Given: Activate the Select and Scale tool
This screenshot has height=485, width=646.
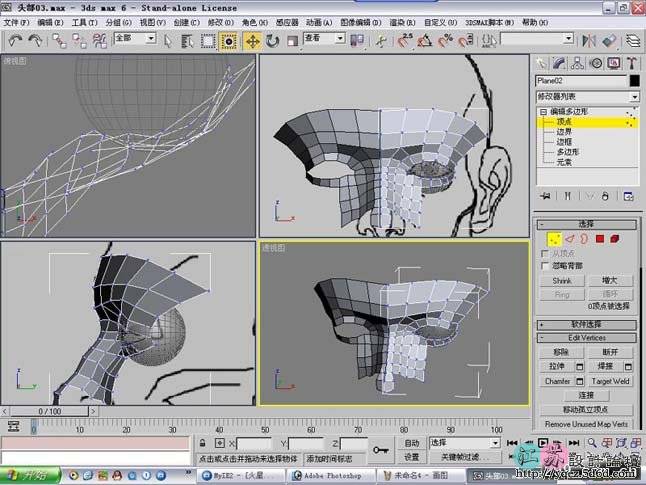Looking at the screenshot, I should tap(293, 40).
